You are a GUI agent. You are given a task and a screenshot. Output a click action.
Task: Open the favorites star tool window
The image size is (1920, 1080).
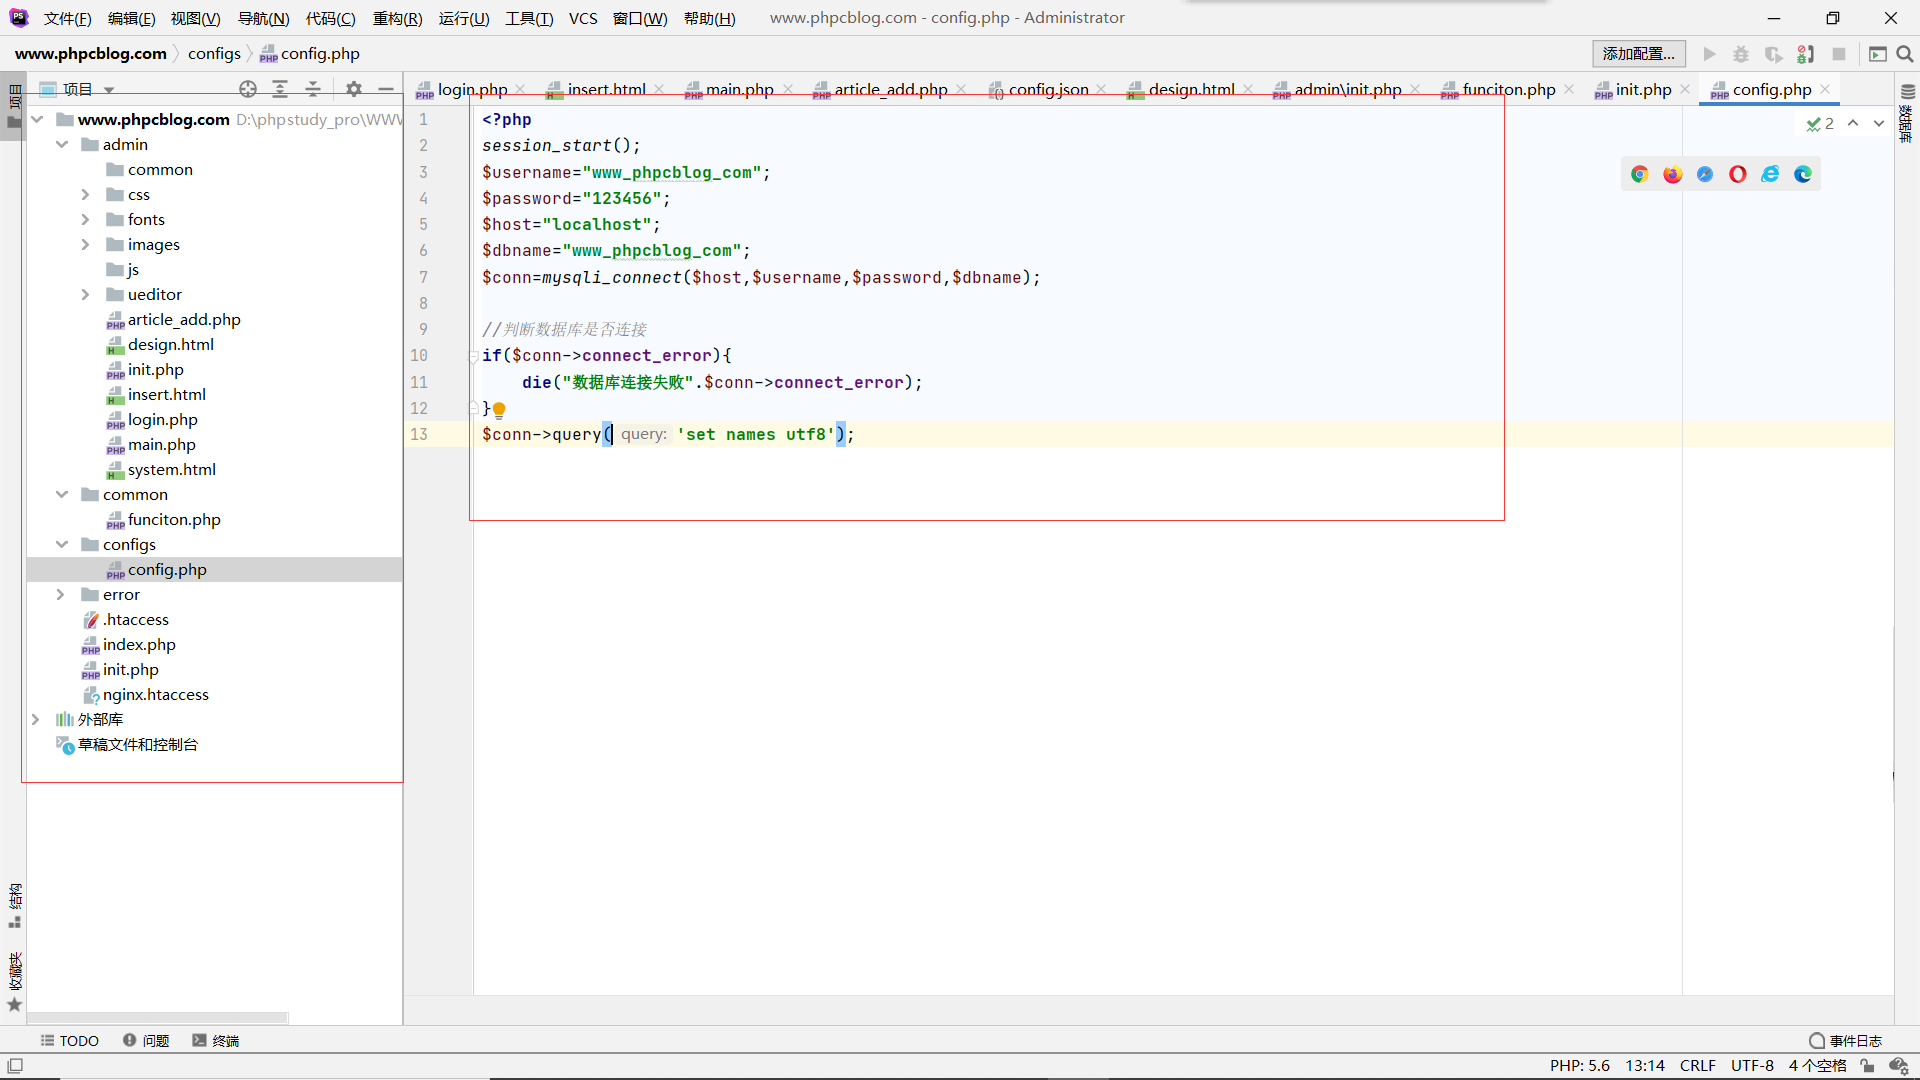click(14, 1004)
